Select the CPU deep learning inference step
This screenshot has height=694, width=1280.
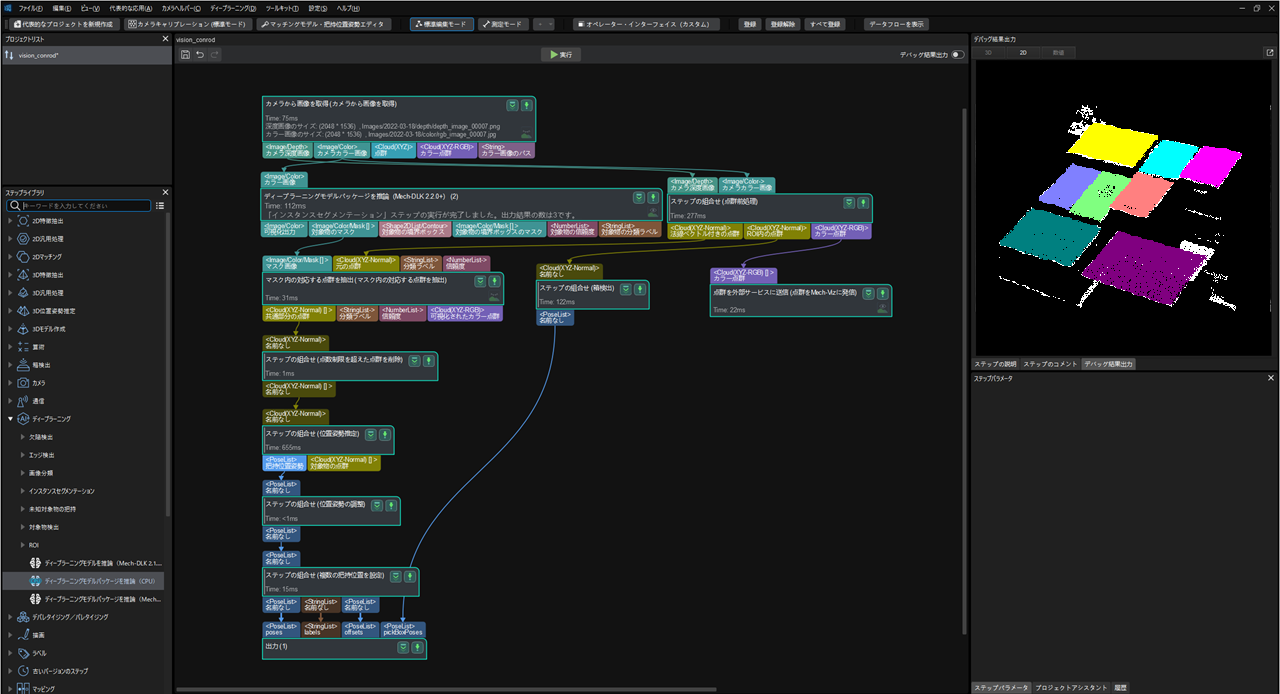pyautogui.click(x=100, y=580)
